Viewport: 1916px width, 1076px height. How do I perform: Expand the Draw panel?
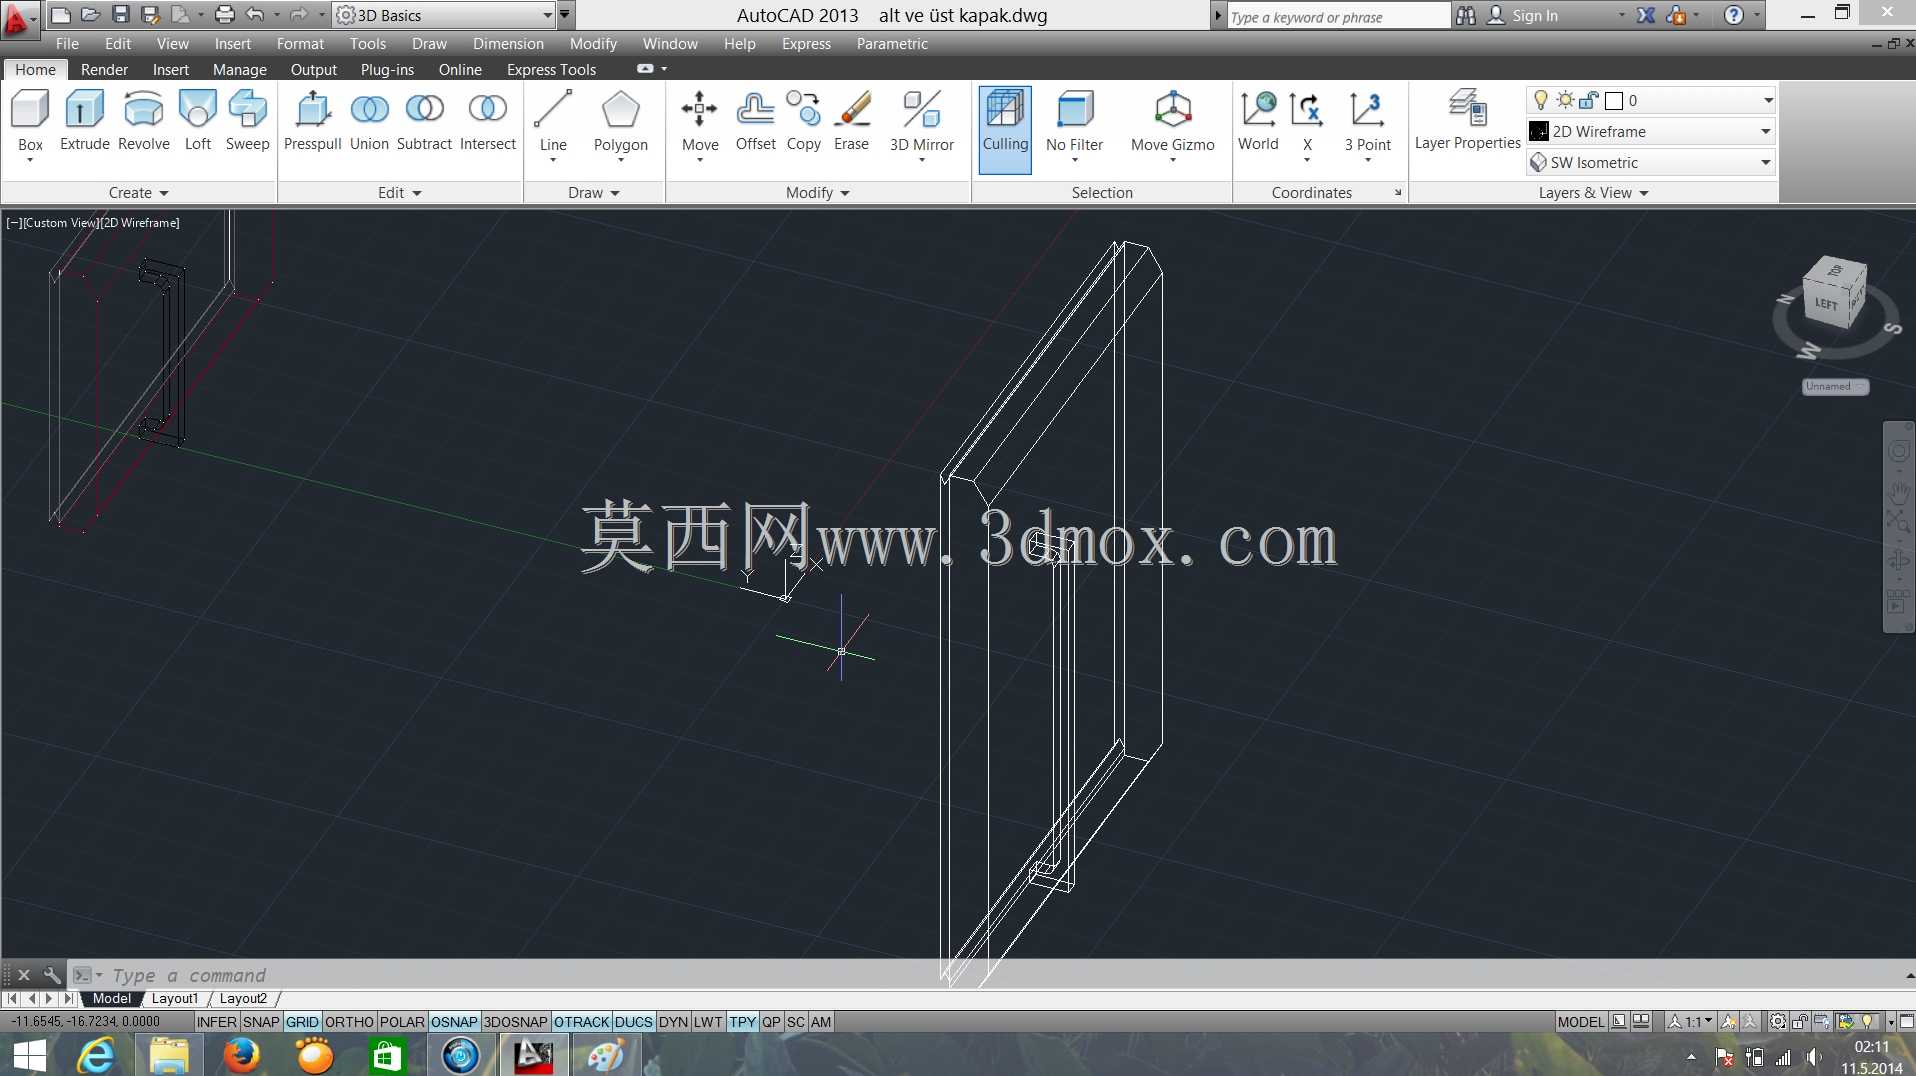(594, 193)
